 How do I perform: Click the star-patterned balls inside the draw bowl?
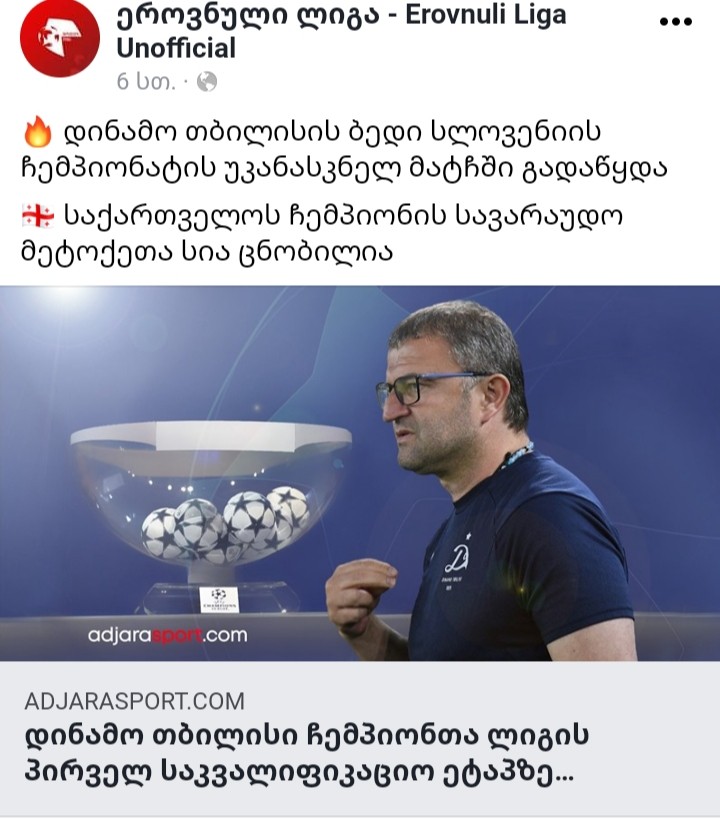point(224,524)
